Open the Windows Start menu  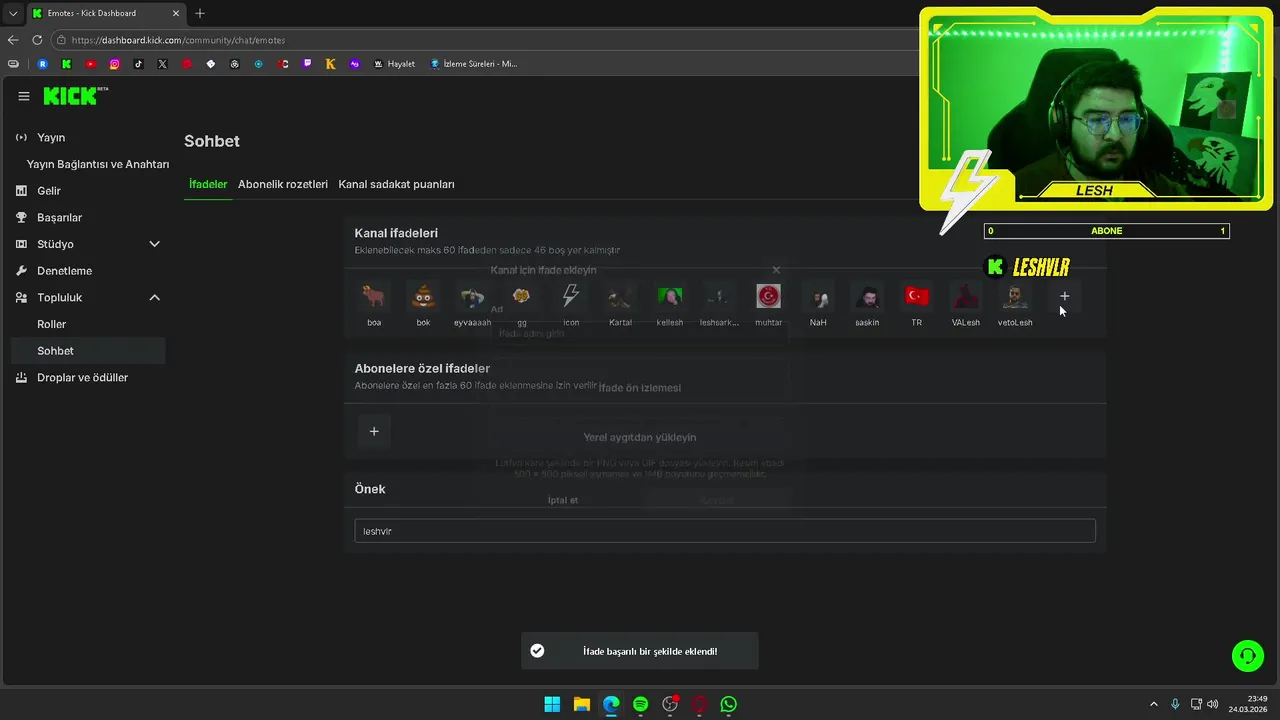point(552,704)
